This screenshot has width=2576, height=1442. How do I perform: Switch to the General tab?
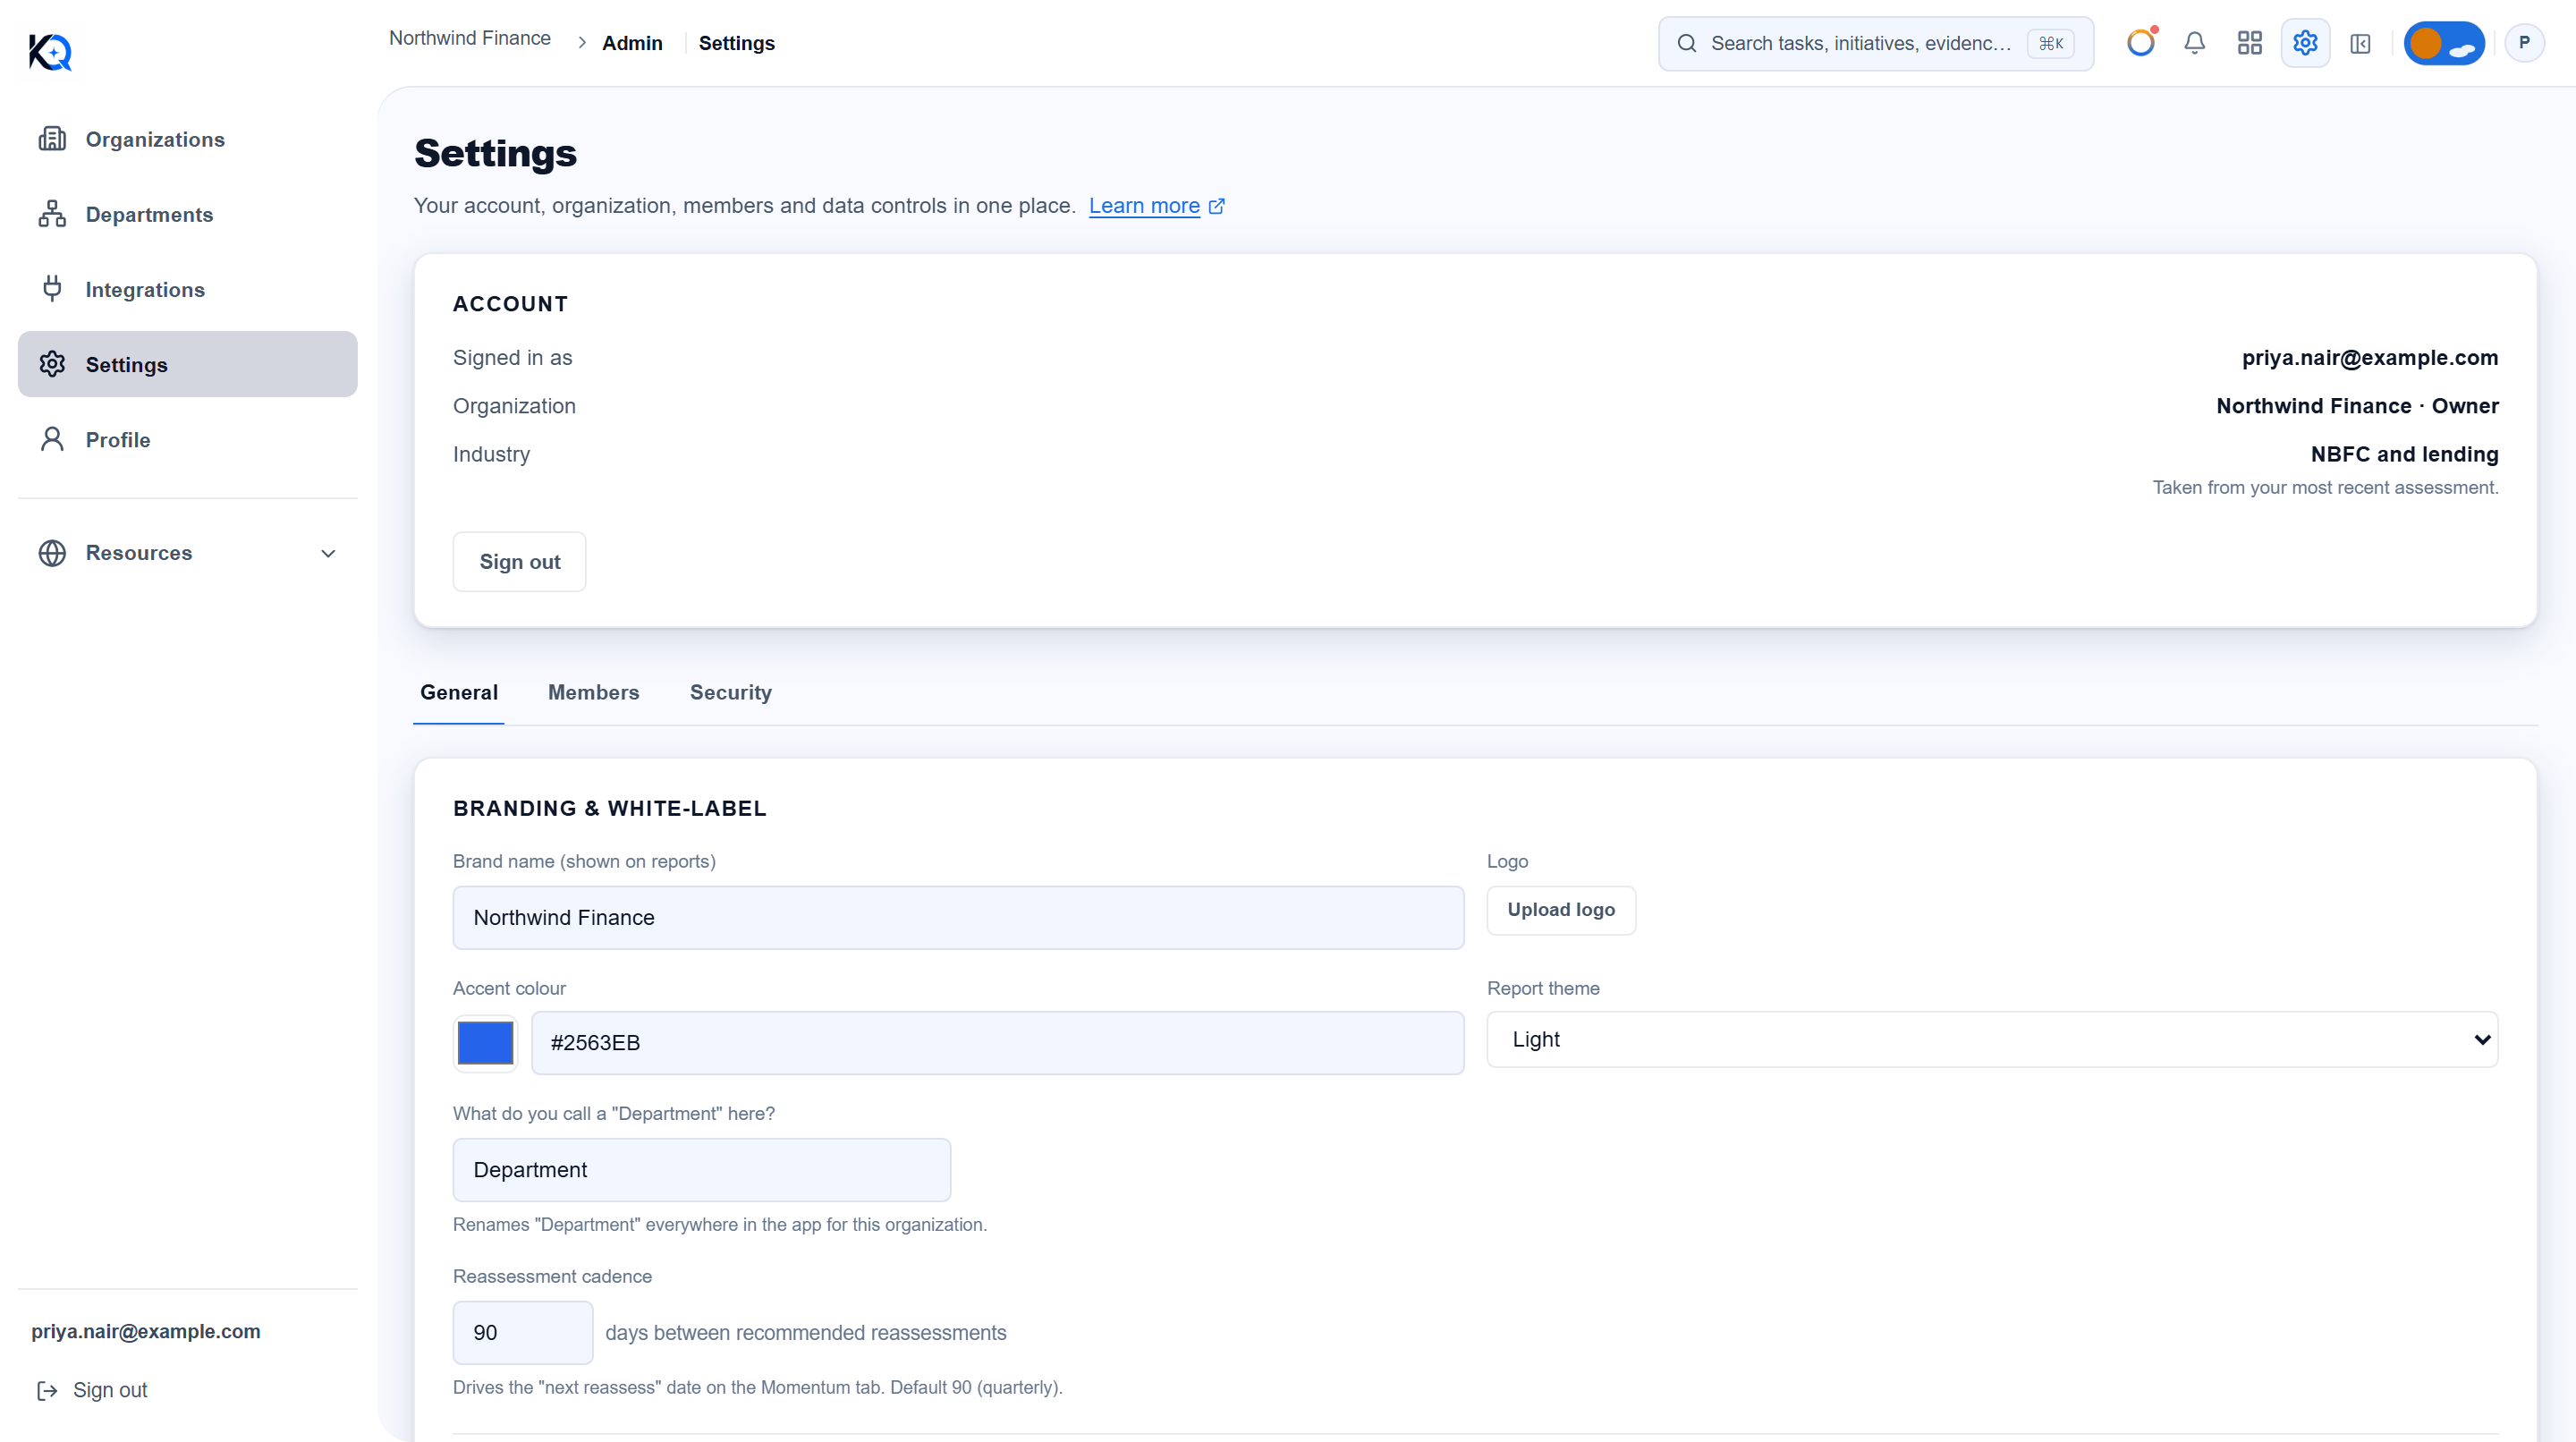point(458,692)
